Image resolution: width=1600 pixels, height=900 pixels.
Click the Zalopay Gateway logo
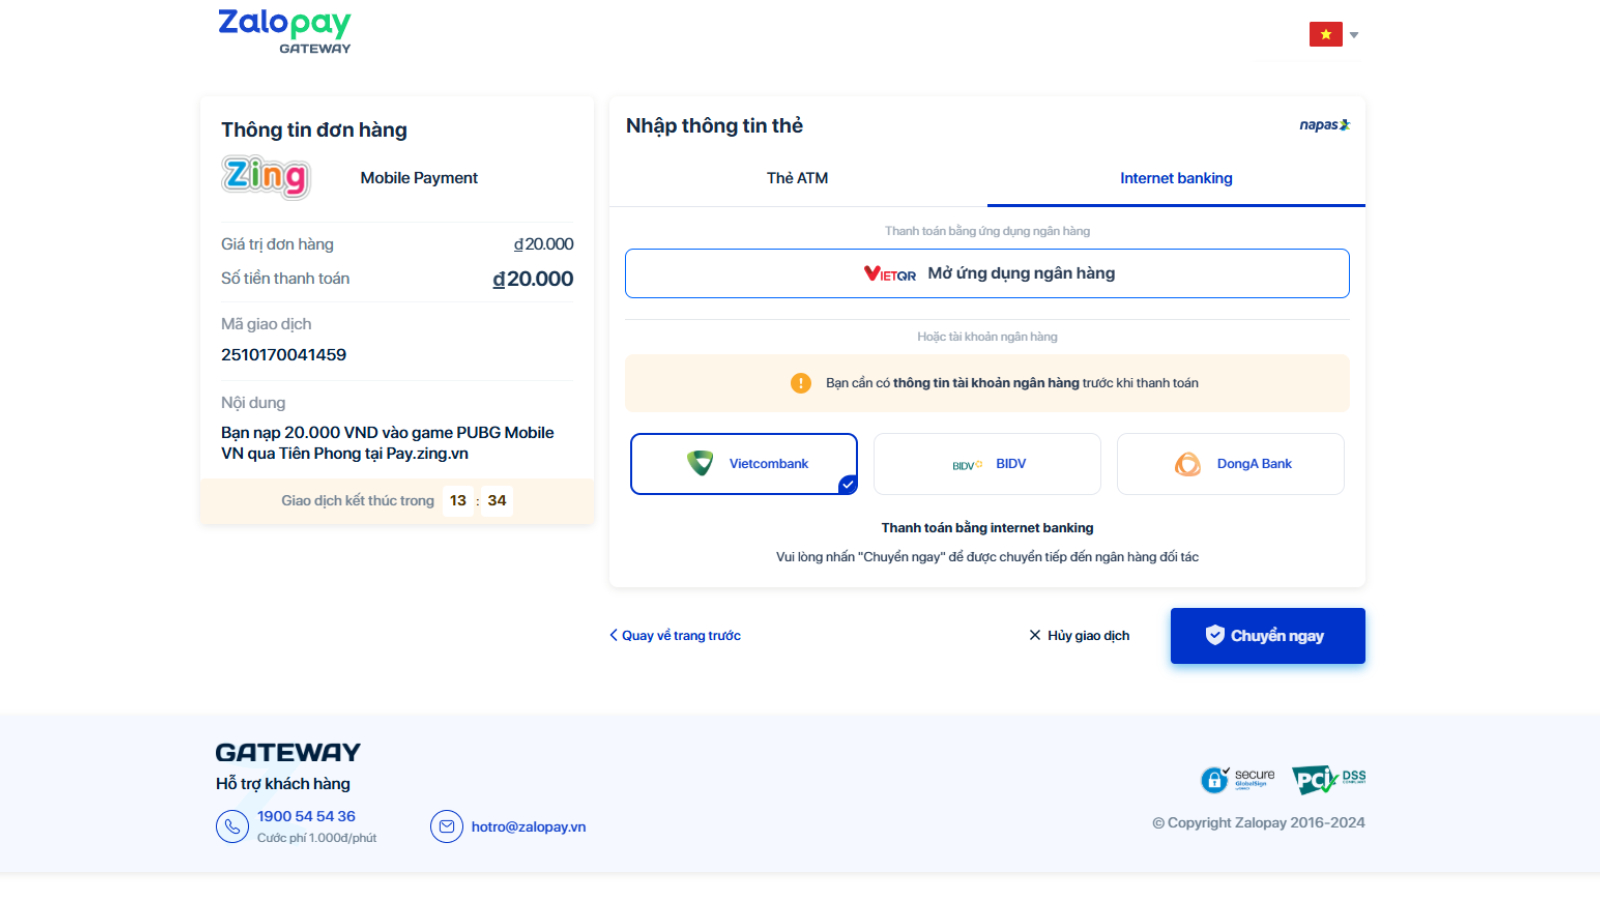(285, 31)
